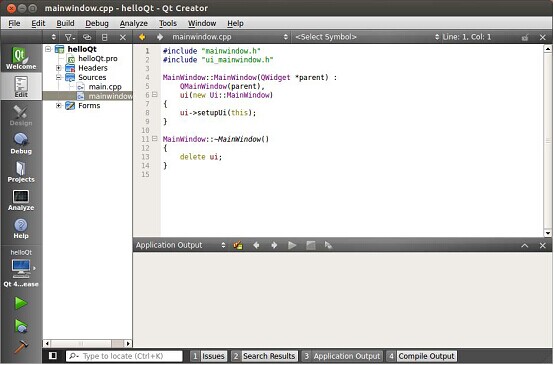Show the Compile Output pane
This screenshot has height=365, width=554.
point(422,356)
